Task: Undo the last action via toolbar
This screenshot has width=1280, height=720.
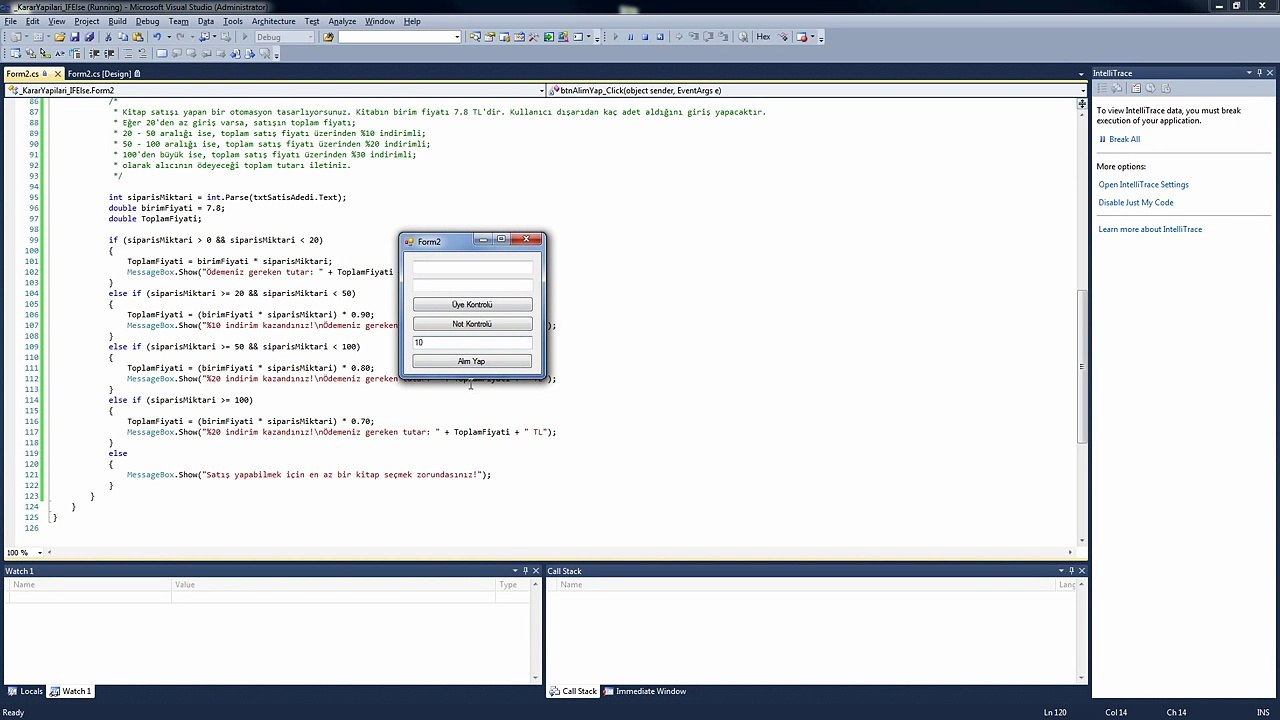Action: click(x=157, y=37)
